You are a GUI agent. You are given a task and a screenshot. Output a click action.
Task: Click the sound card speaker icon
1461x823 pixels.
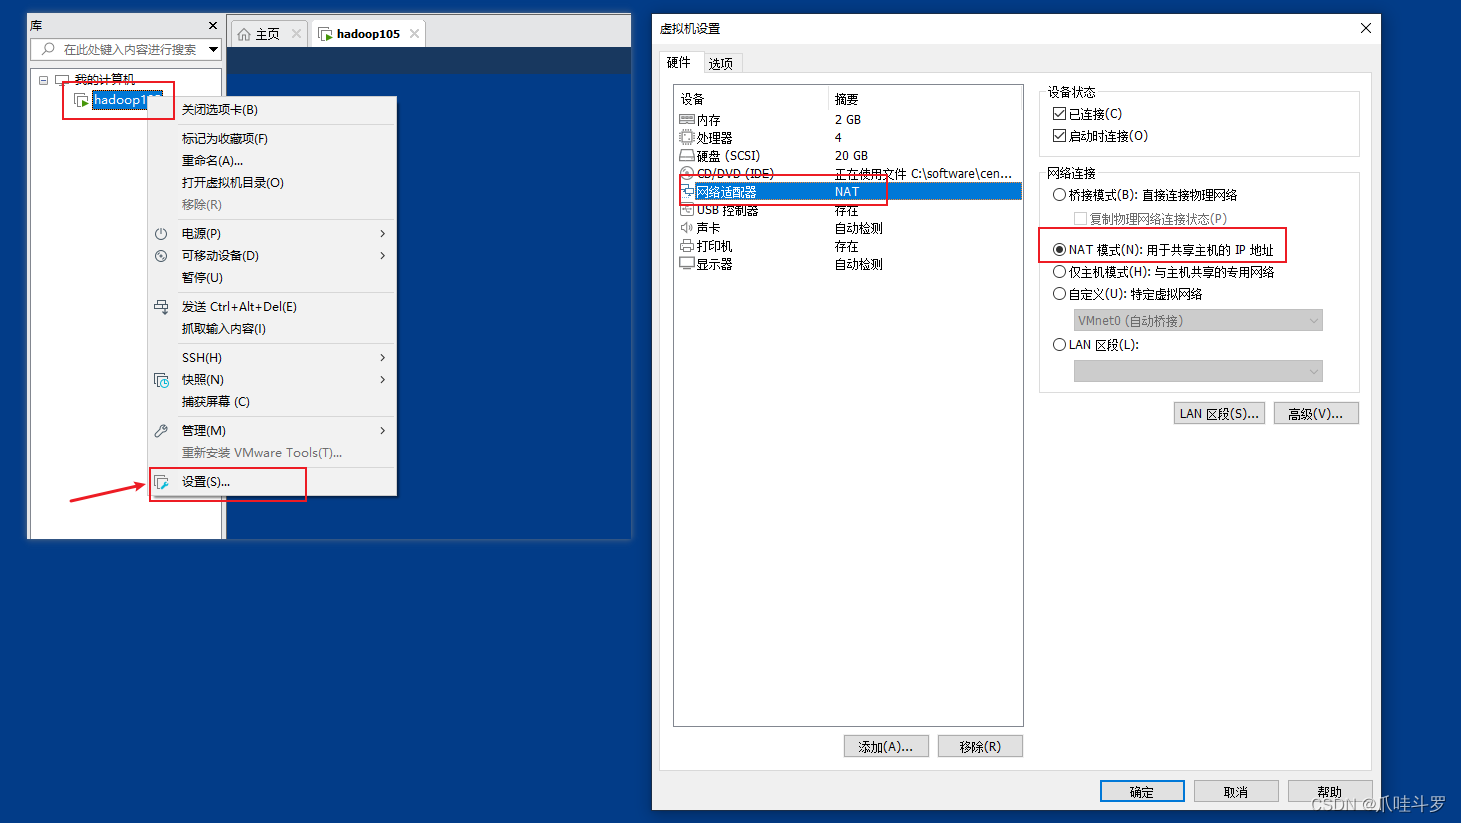click(687, 228)
